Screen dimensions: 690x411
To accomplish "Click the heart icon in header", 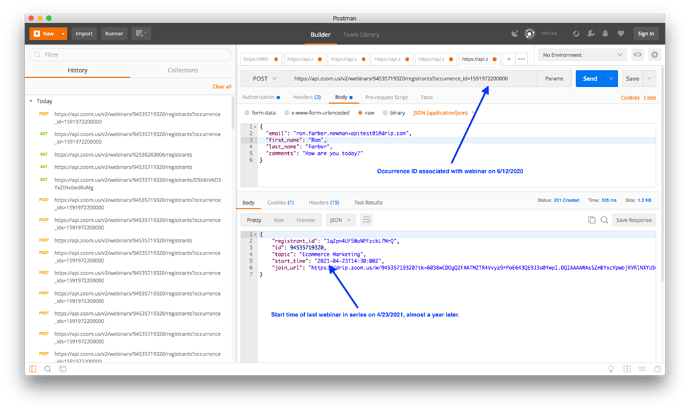I will click(620, 33).
